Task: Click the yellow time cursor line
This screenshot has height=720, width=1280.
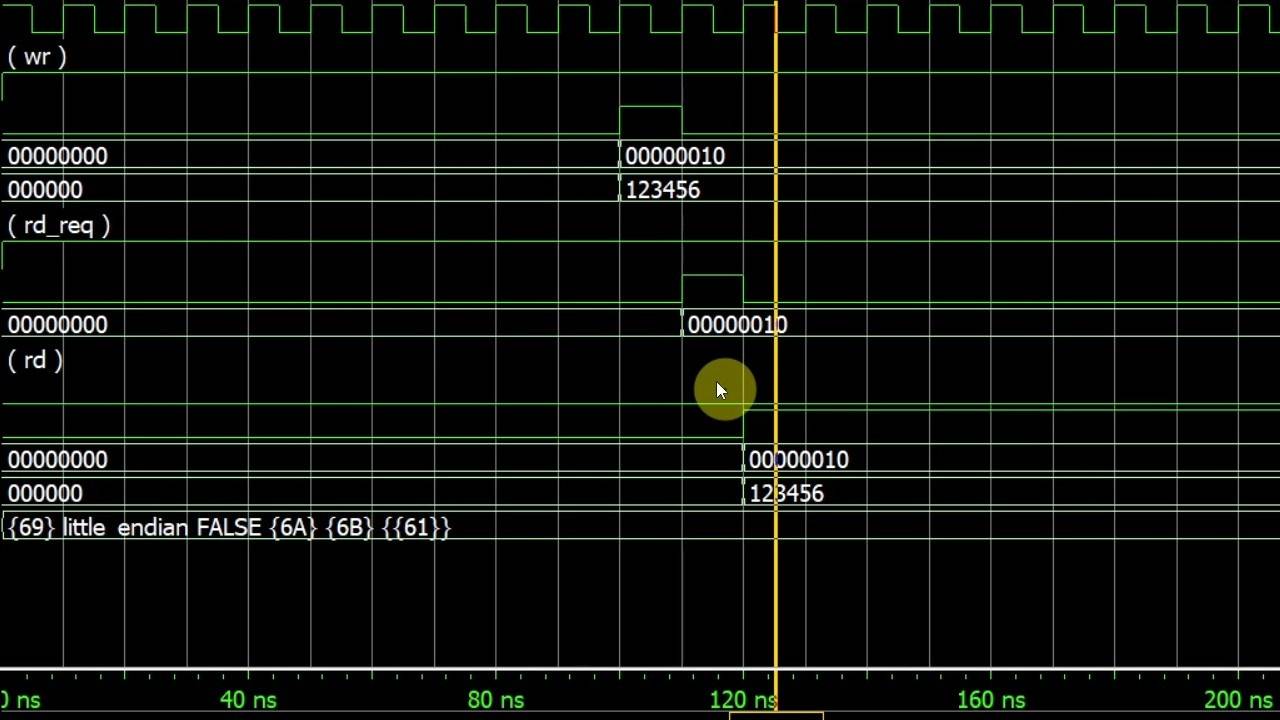Action: click(776, 355)
